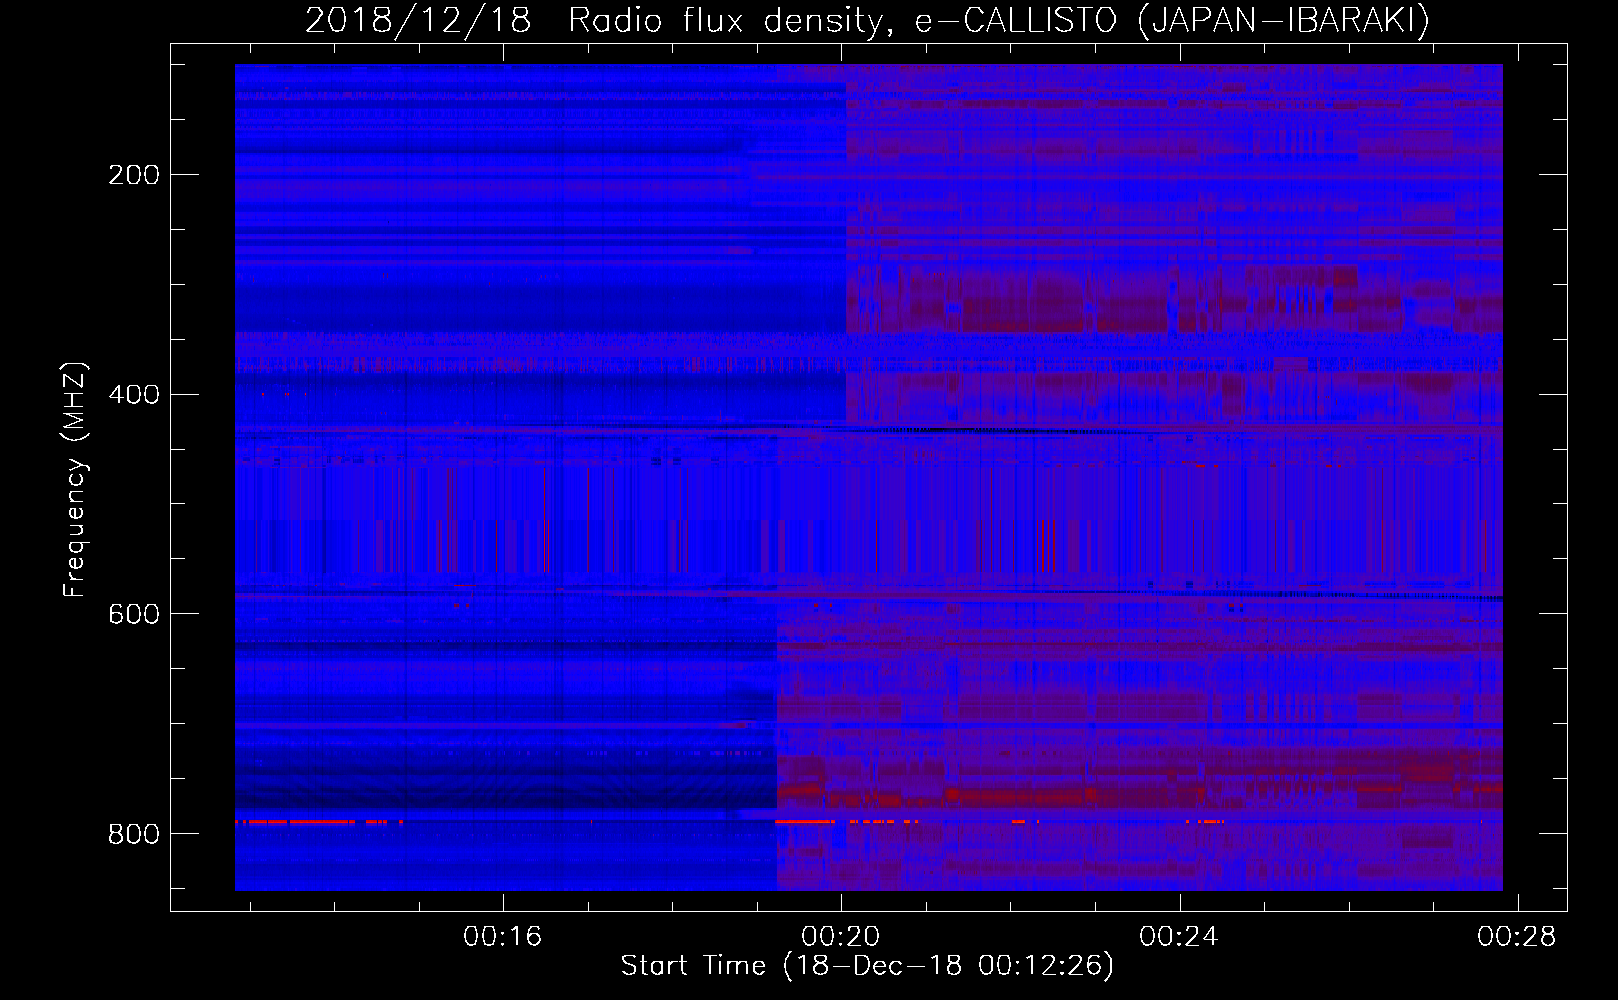Select the 800 frequency tick label
This screenshot has width=1618, height=1000.
(134, 834)
